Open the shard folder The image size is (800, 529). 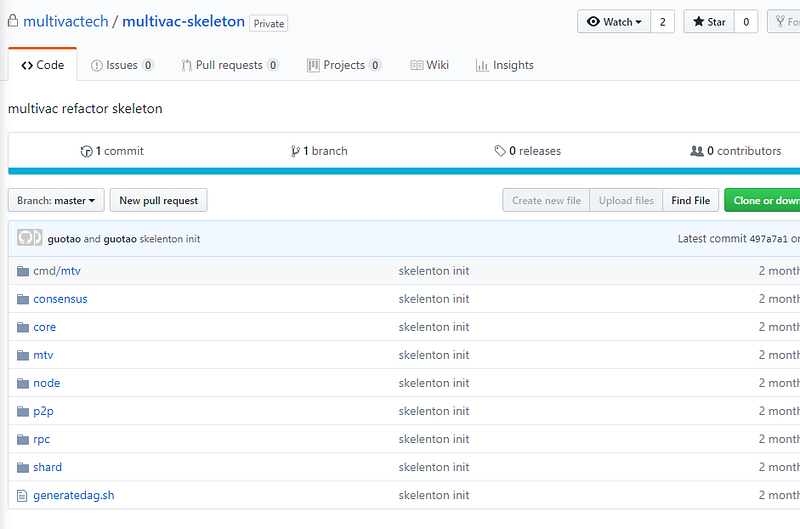47,467
